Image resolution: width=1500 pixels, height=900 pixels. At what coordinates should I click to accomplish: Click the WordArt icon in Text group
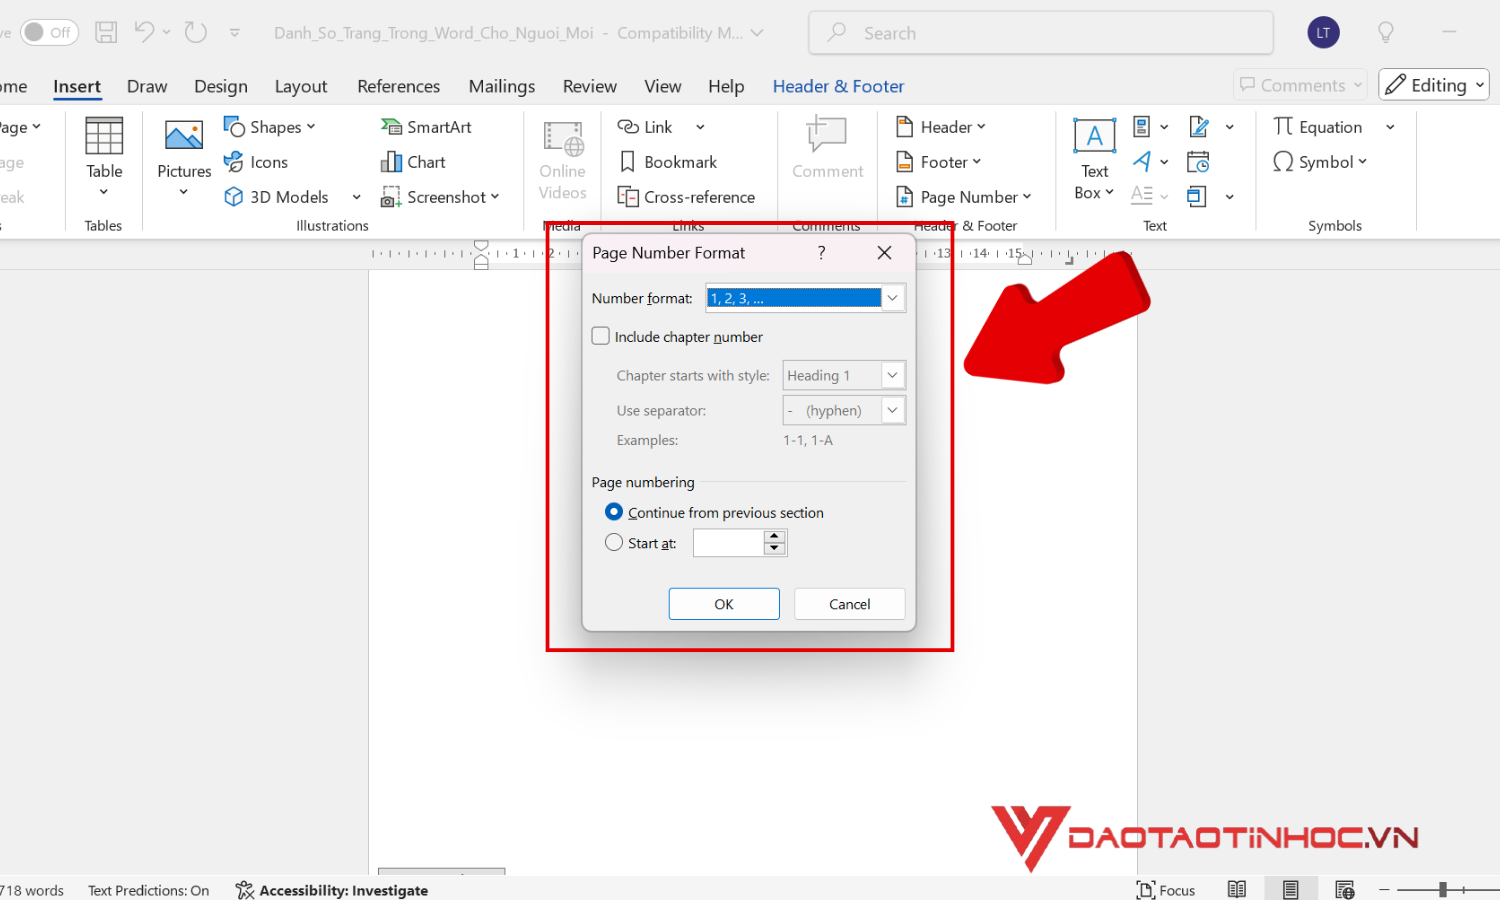pyautogui.click(x=1142, y=162)
